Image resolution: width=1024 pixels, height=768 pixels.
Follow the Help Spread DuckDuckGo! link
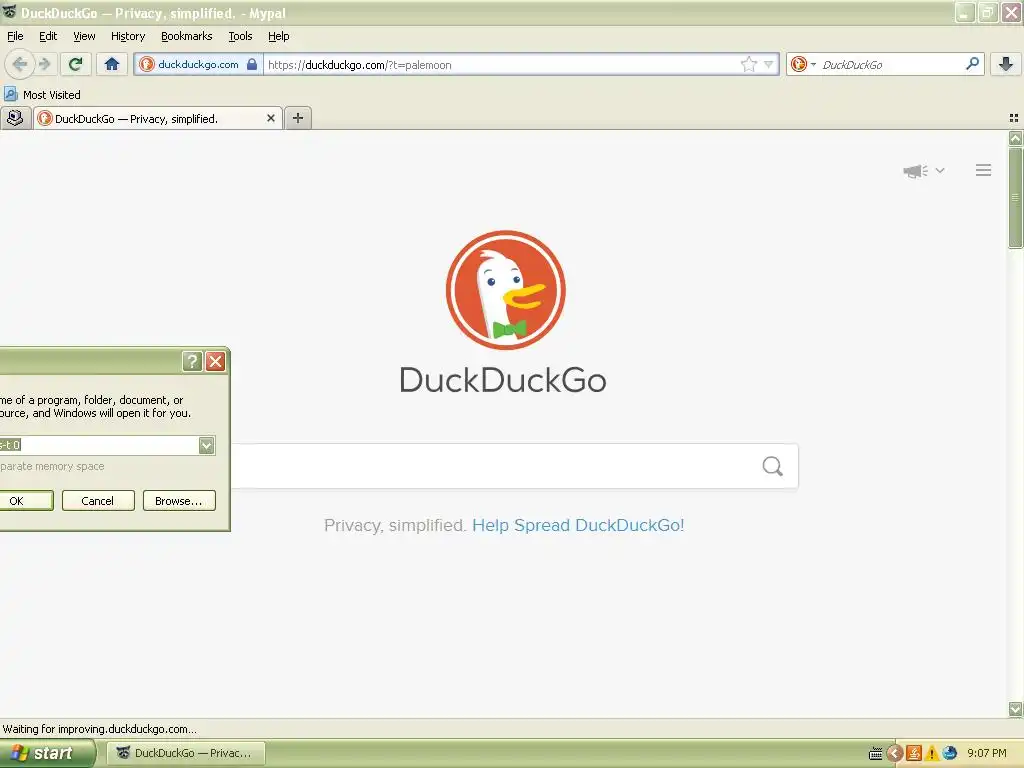pos(578,525)
